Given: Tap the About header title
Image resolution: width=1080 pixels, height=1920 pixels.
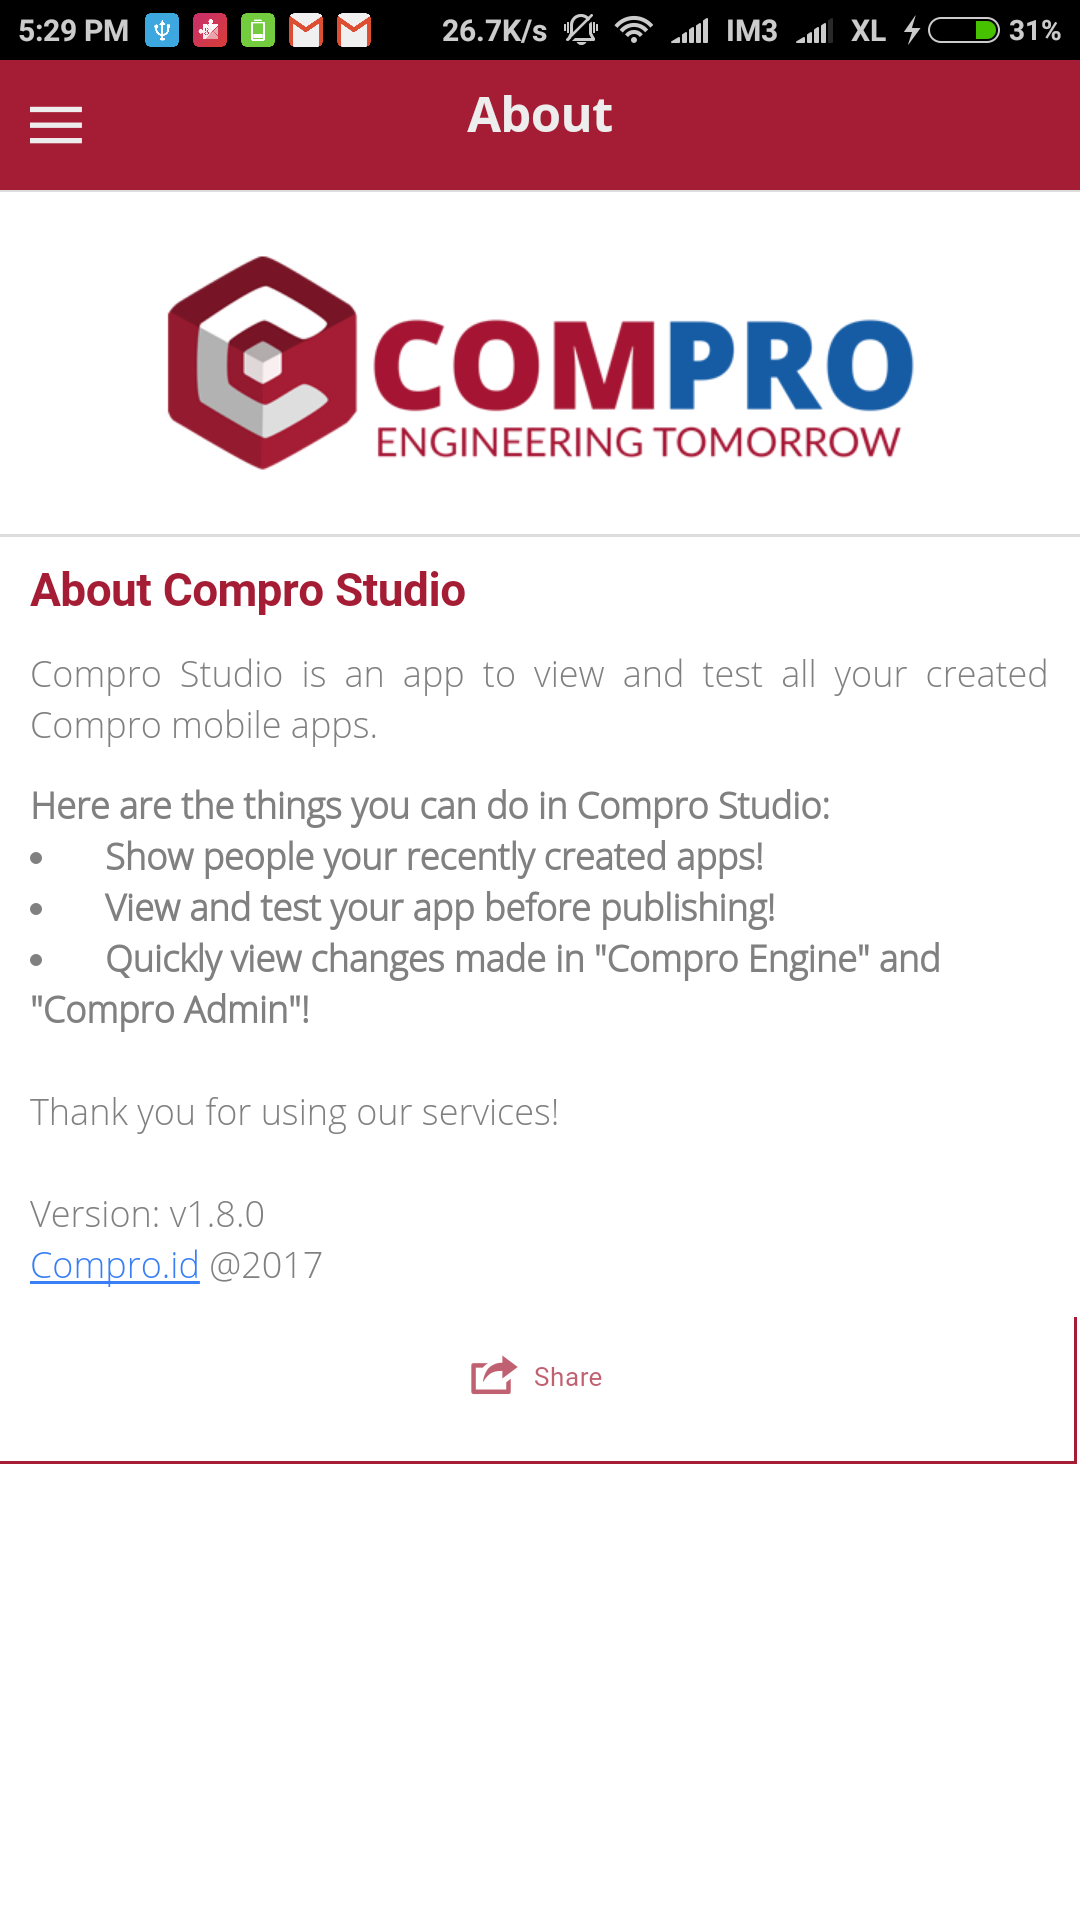Looking at the screenshot, I should tap(540, 115).
